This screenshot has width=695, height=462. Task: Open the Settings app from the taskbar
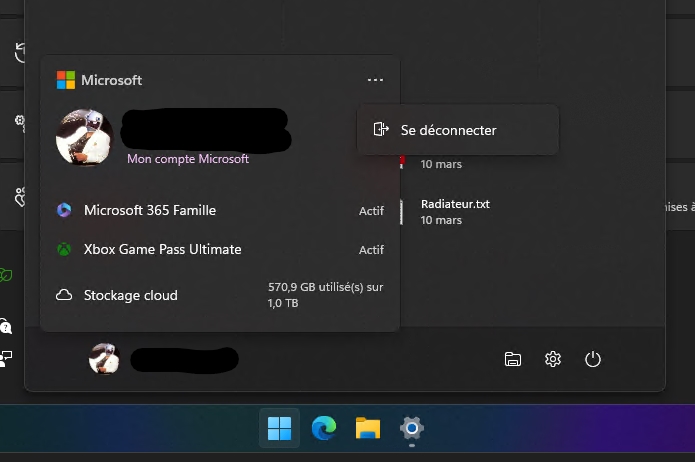click(x=411, y=429)
